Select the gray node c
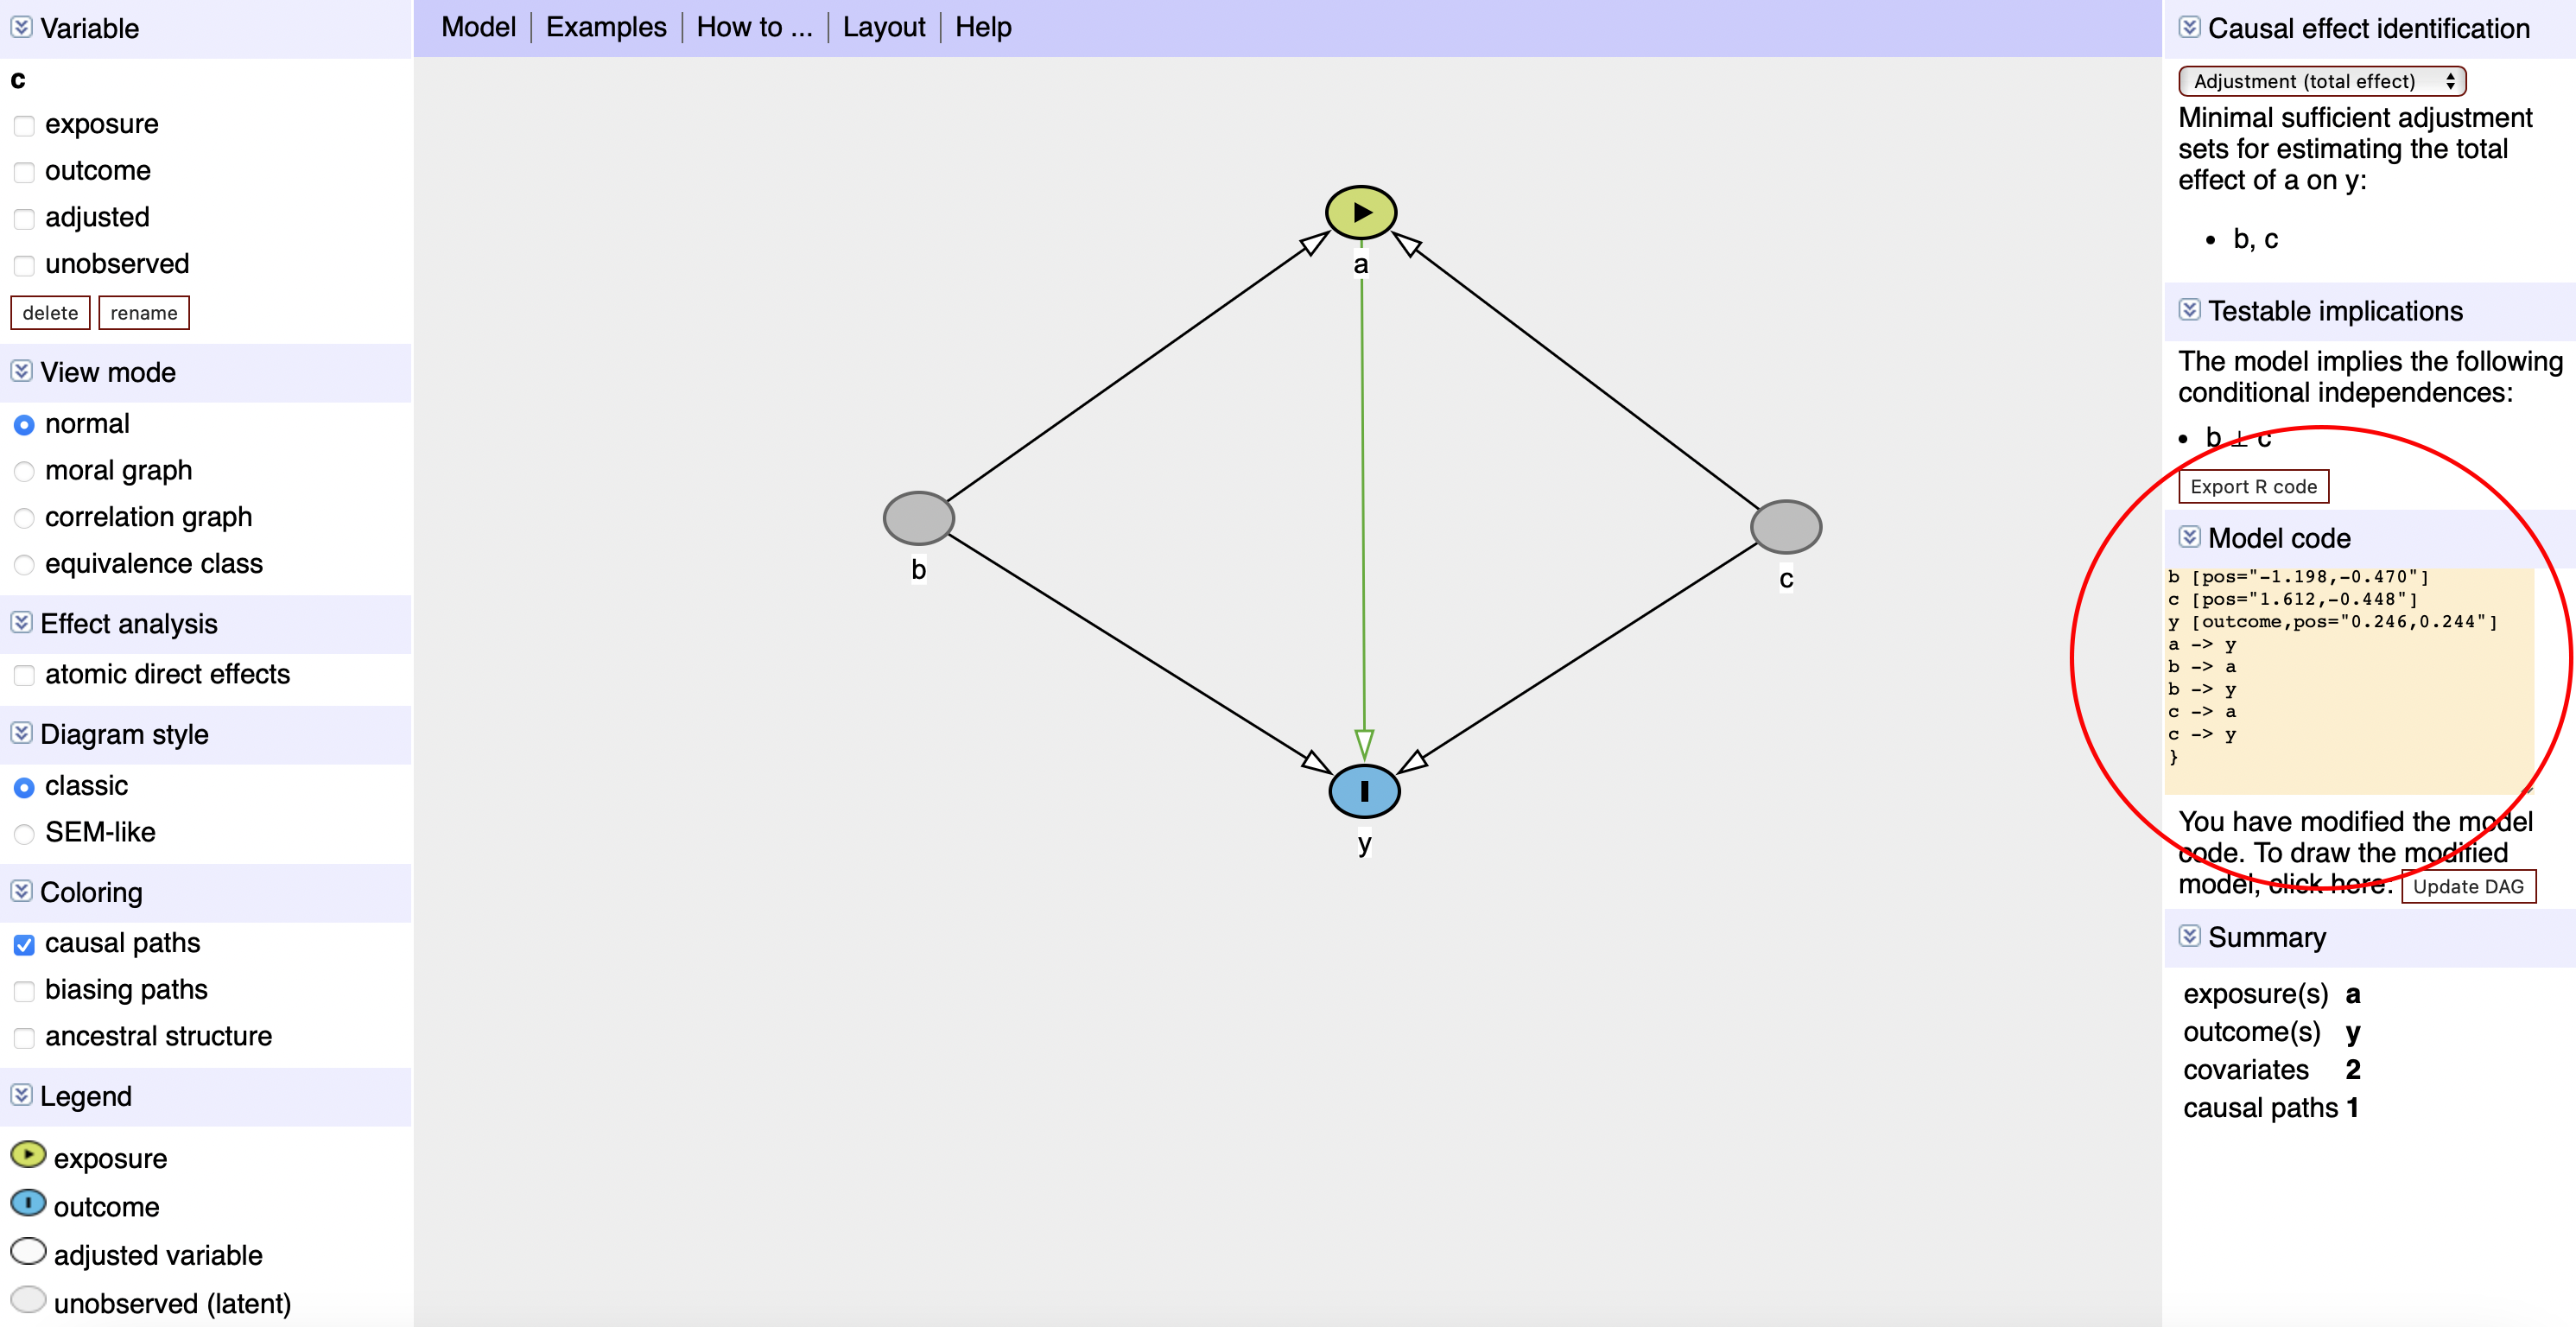The height and width of the screenshot is (1327, 2576). (x=1785, y=527)
